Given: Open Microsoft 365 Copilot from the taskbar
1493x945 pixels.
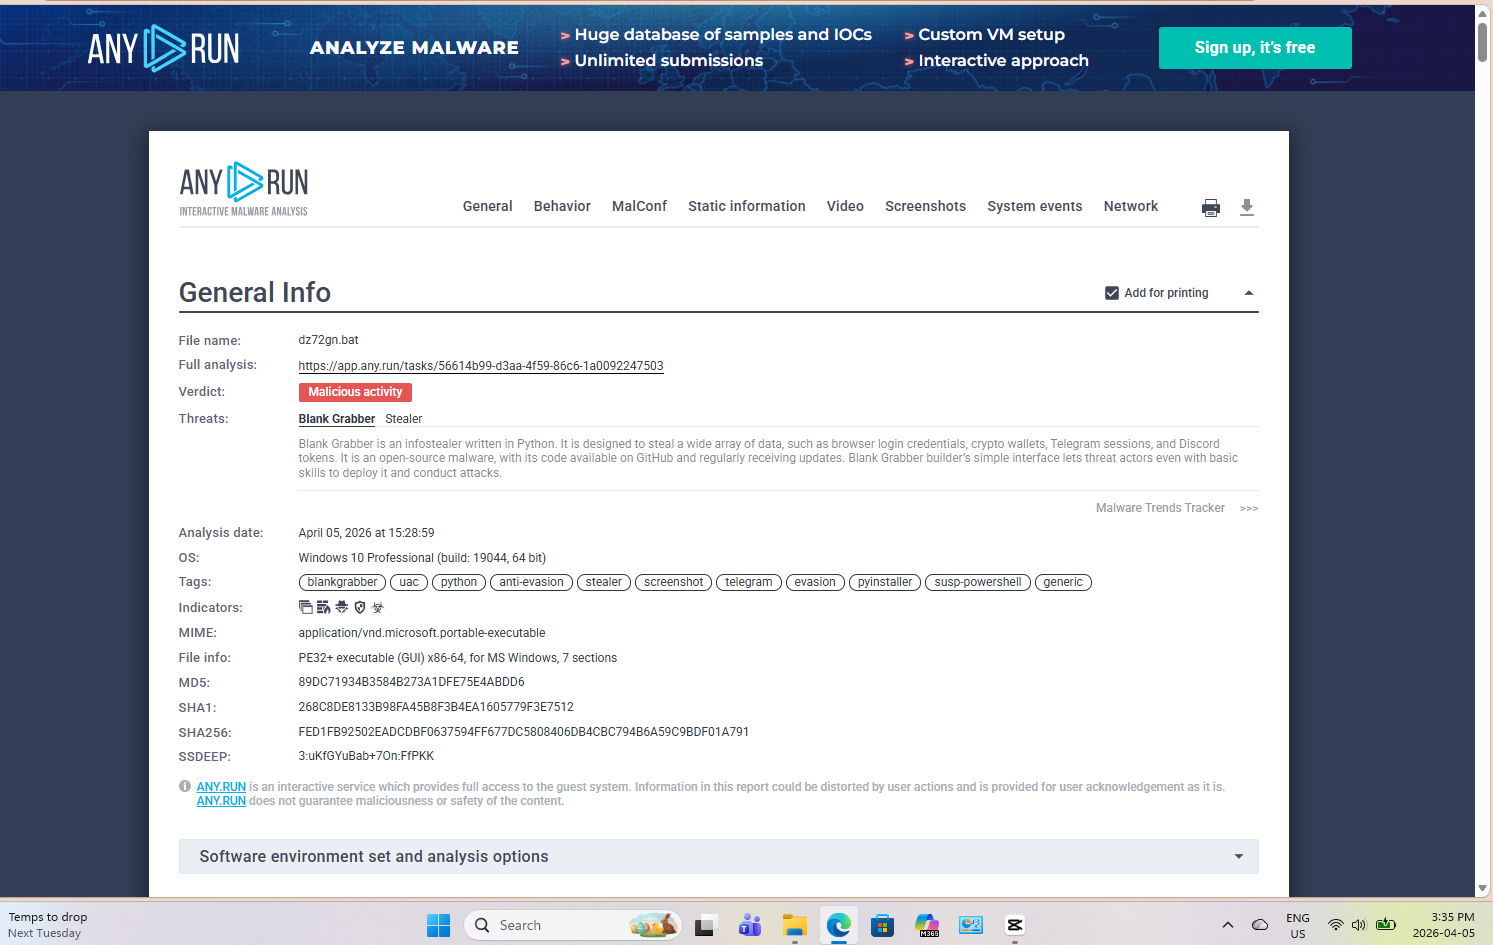Looking at the screenshot, I should [x=927, y=925].
